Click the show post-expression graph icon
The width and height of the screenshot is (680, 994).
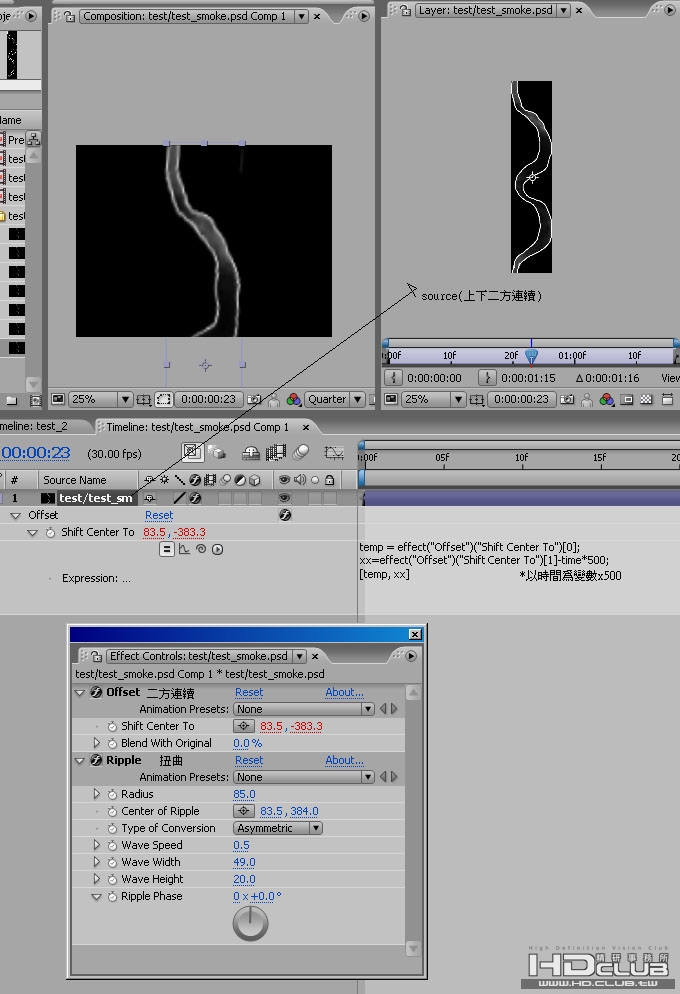click(x=184, y=549)
